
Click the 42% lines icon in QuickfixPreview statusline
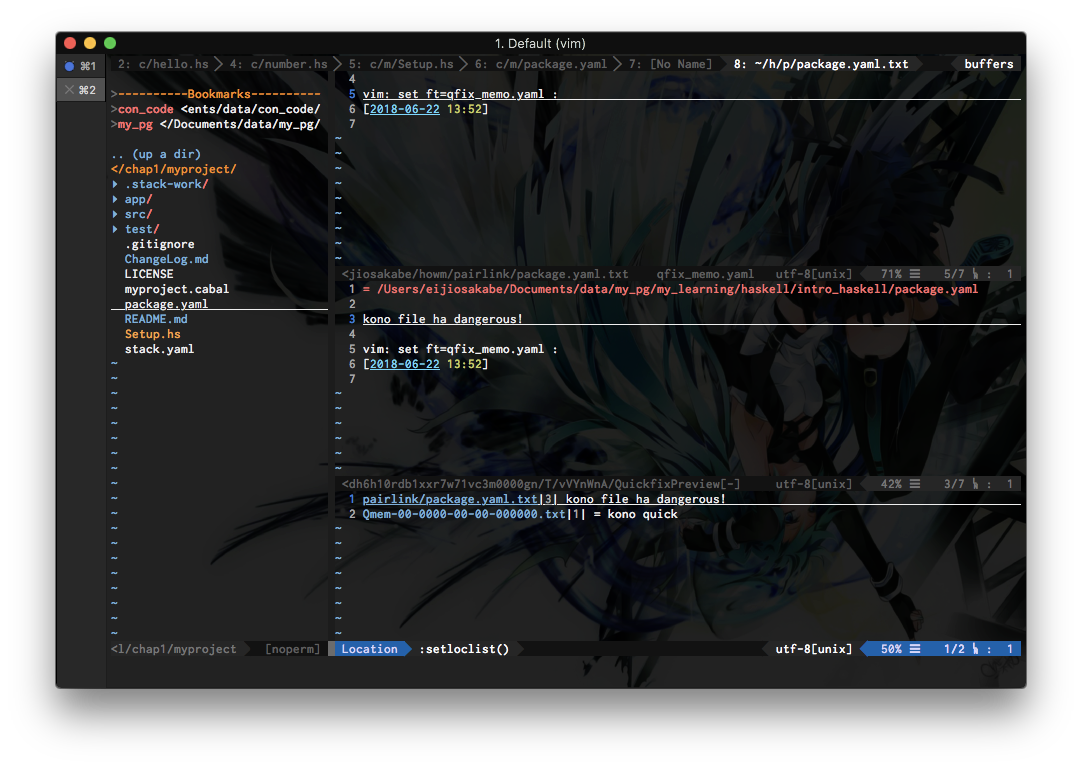pyautogui.click(x=915, y=484)
